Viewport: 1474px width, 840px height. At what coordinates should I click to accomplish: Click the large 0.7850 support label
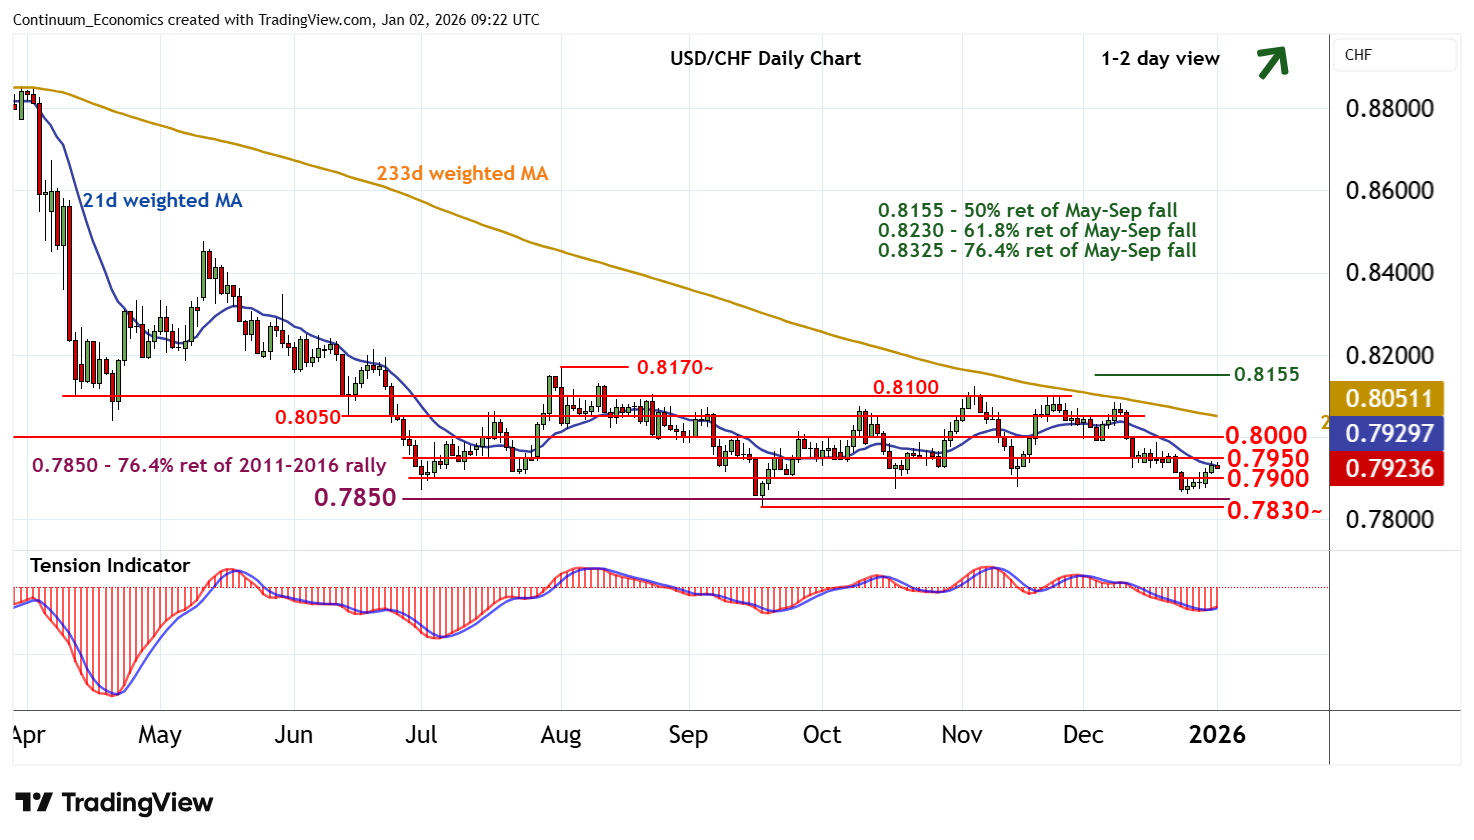tap(355, 497)
